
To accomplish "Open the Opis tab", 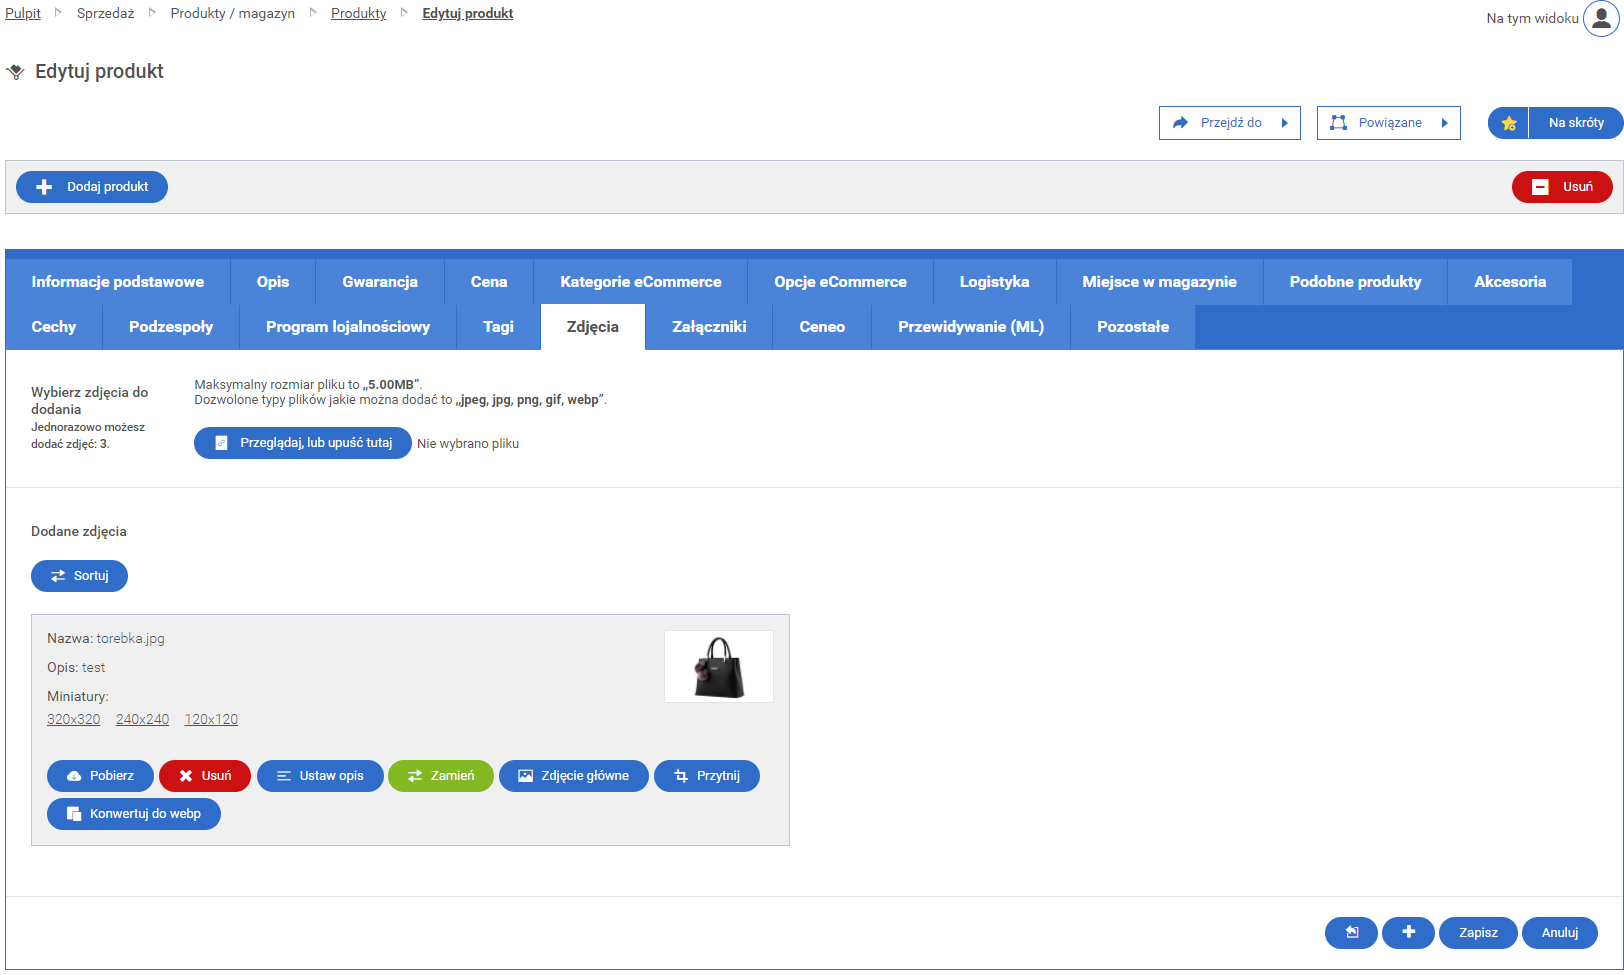I will pos(273,282).
